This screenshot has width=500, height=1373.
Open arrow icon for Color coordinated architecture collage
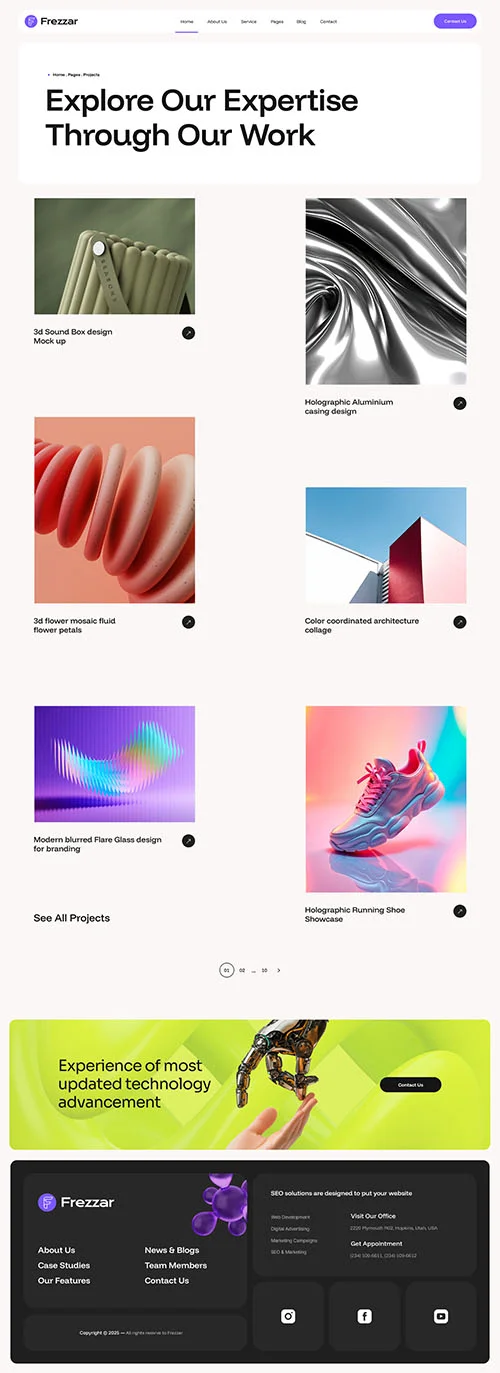pos(460,622)
